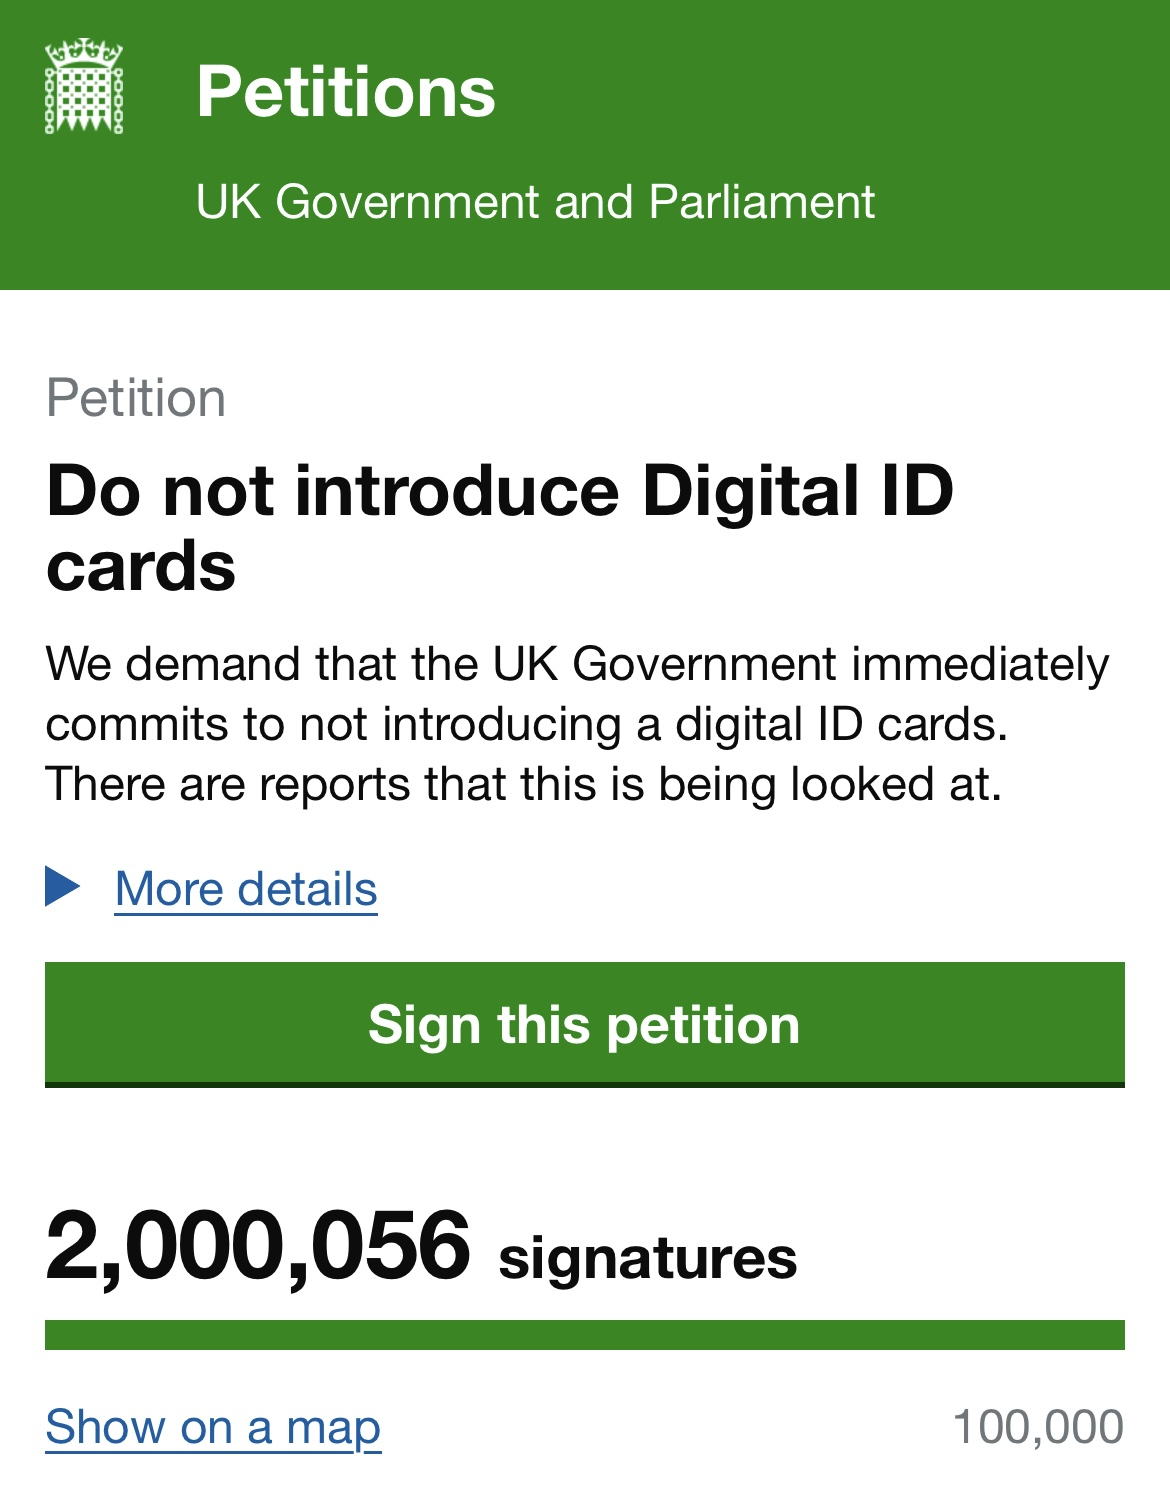
Task: Click the word signatures beside the count
Action: [647, 1257]
